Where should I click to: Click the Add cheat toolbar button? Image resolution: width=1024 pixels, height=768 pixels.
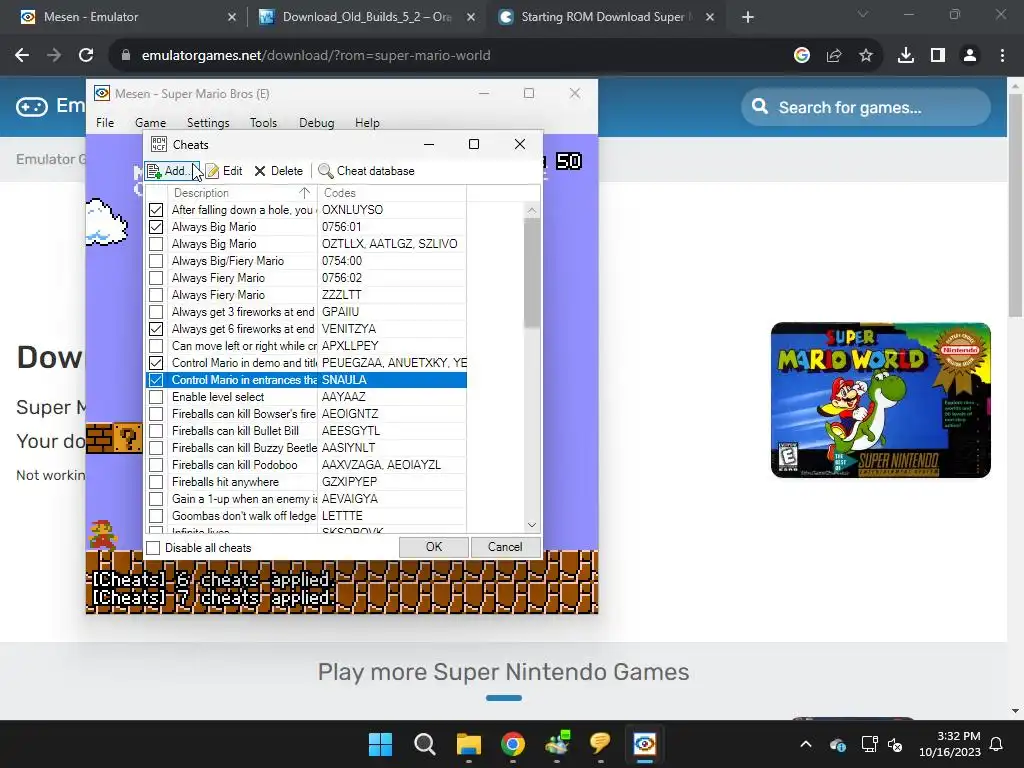click(171, 171)
